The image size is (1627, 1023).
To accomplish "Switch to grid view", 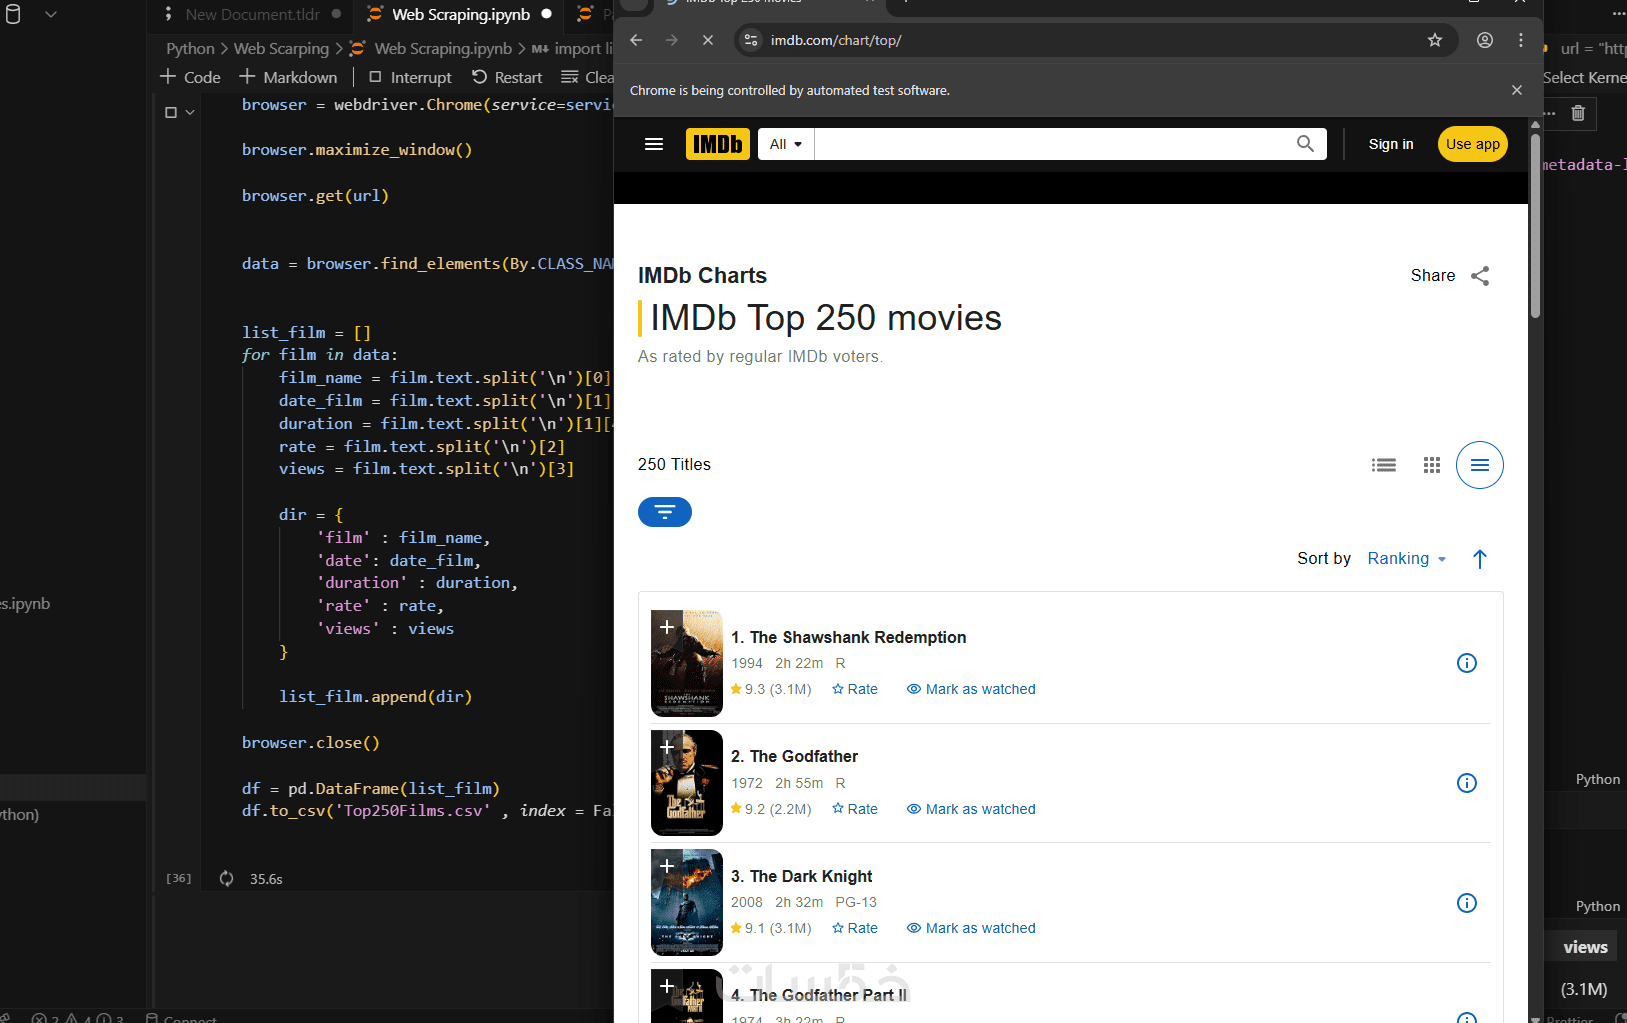I will pyautogui.click(x=1432, y=465).
